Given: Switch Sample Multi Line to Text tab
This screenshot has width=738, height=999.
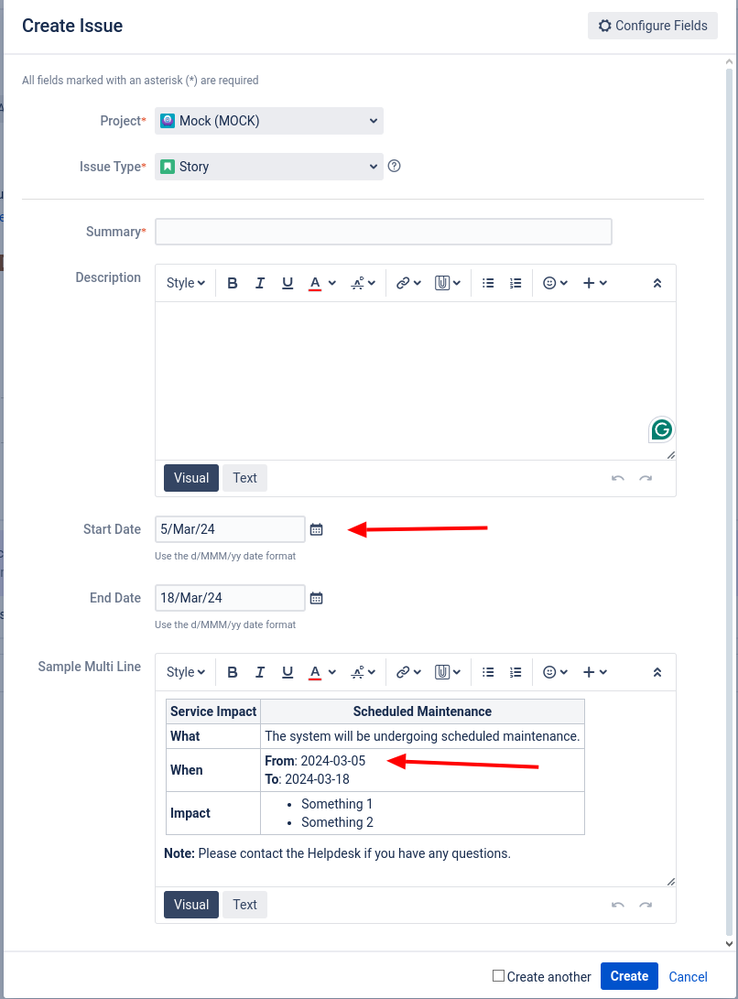Looking at the screenshot, I should point(245,905).
